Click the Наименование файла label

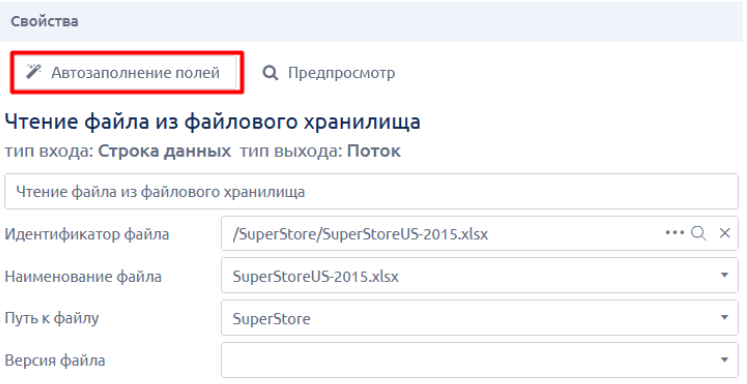pyautogui.click(x=83, y=276)
